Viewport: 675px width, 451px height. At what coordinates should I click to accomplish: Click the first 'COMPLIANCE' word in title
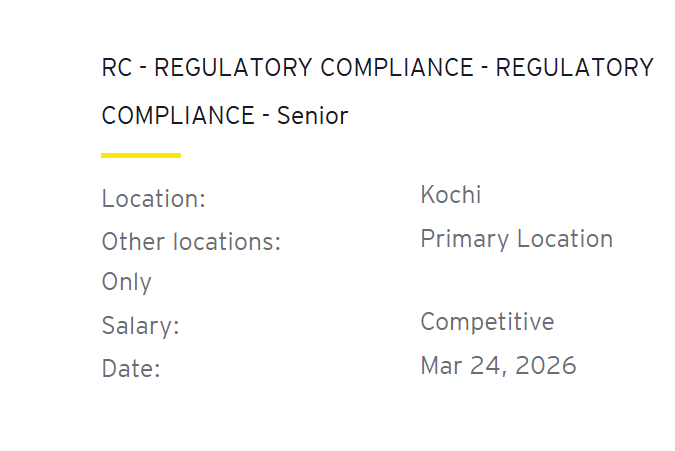click(x=393, y=68)
